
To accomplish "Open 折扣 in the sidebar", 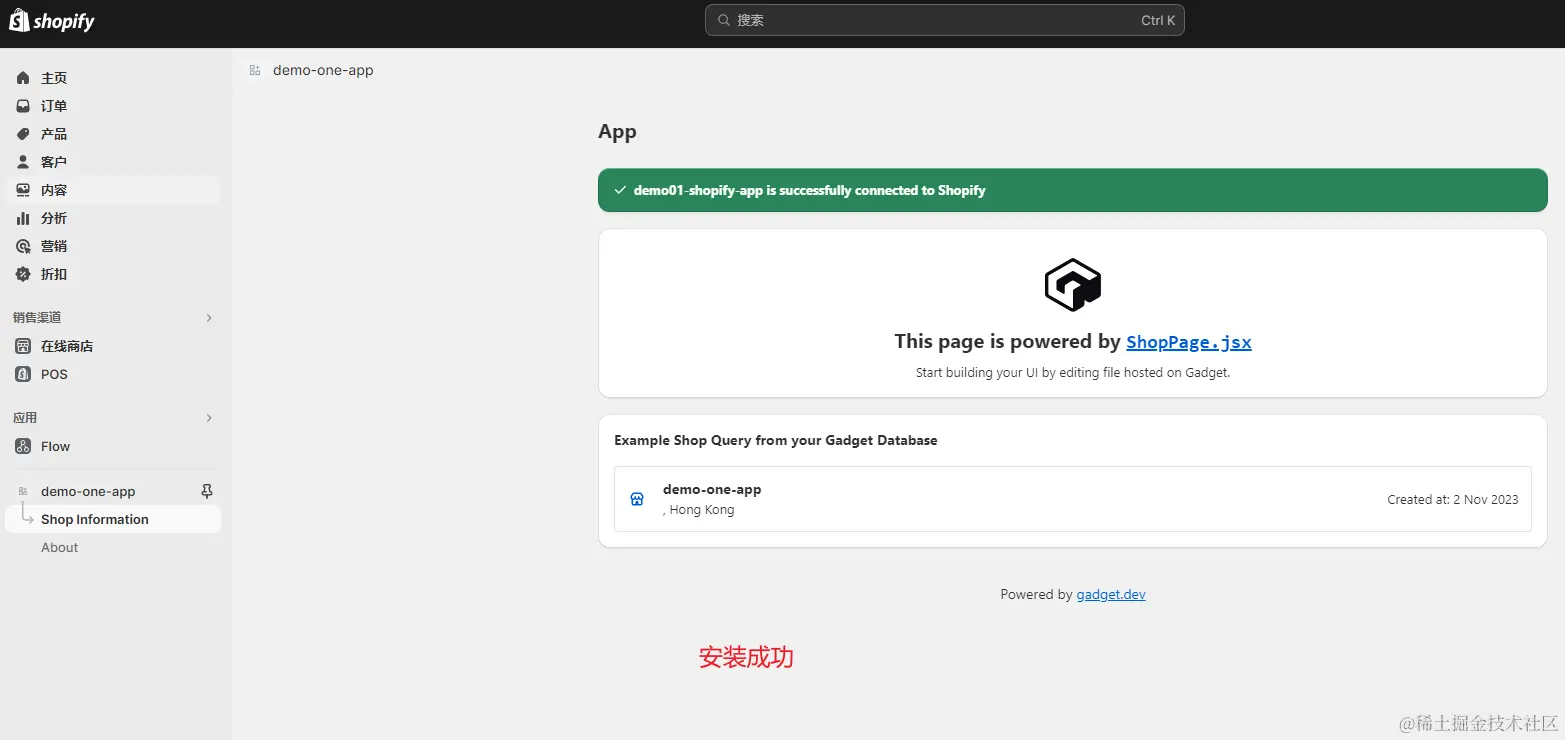I will [x=54, y=274].
